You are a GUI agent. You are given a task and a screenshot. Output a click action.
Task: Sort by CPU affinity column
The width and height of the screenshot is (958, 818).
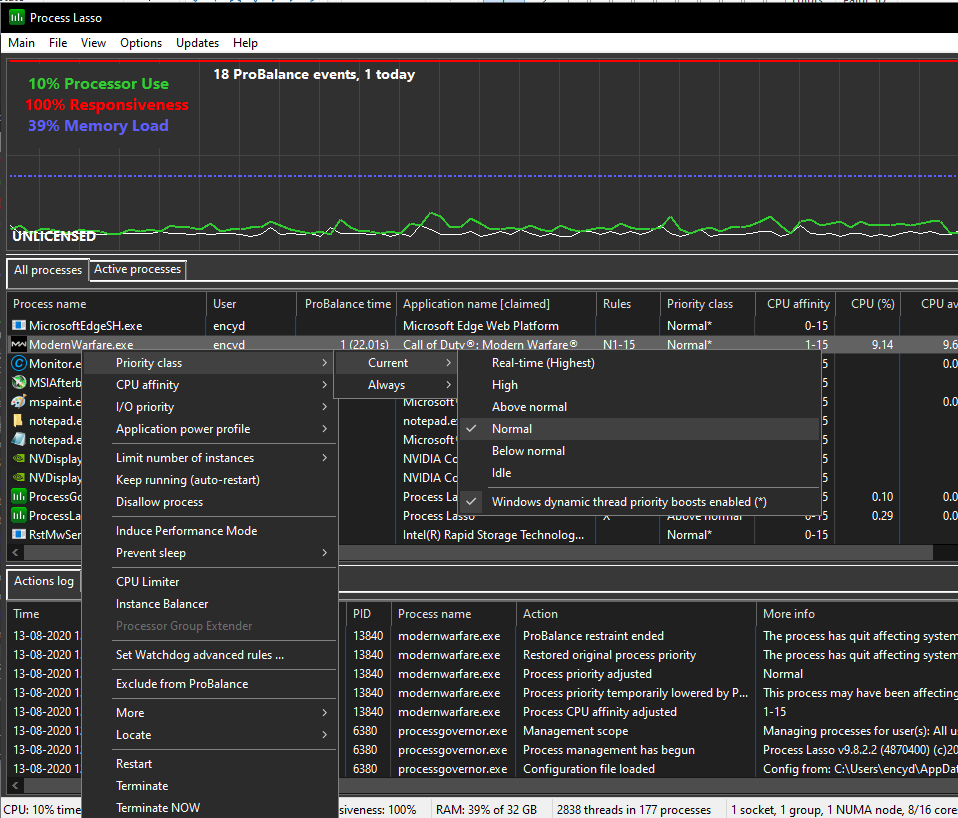pyautogui.click(x=794, y=304)
